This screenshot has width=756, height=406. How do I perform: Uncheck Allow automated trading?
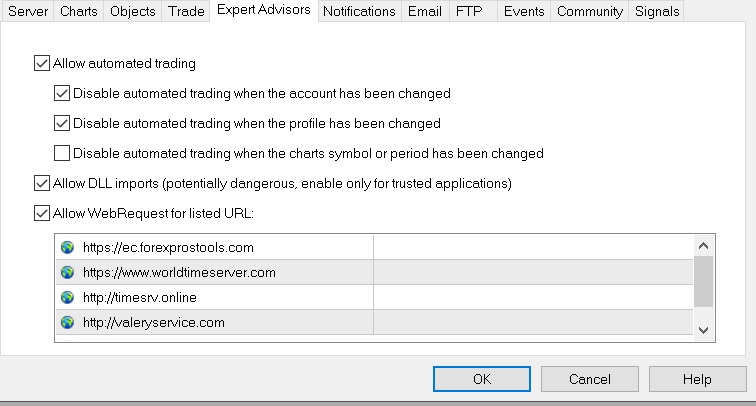[42, 63]
